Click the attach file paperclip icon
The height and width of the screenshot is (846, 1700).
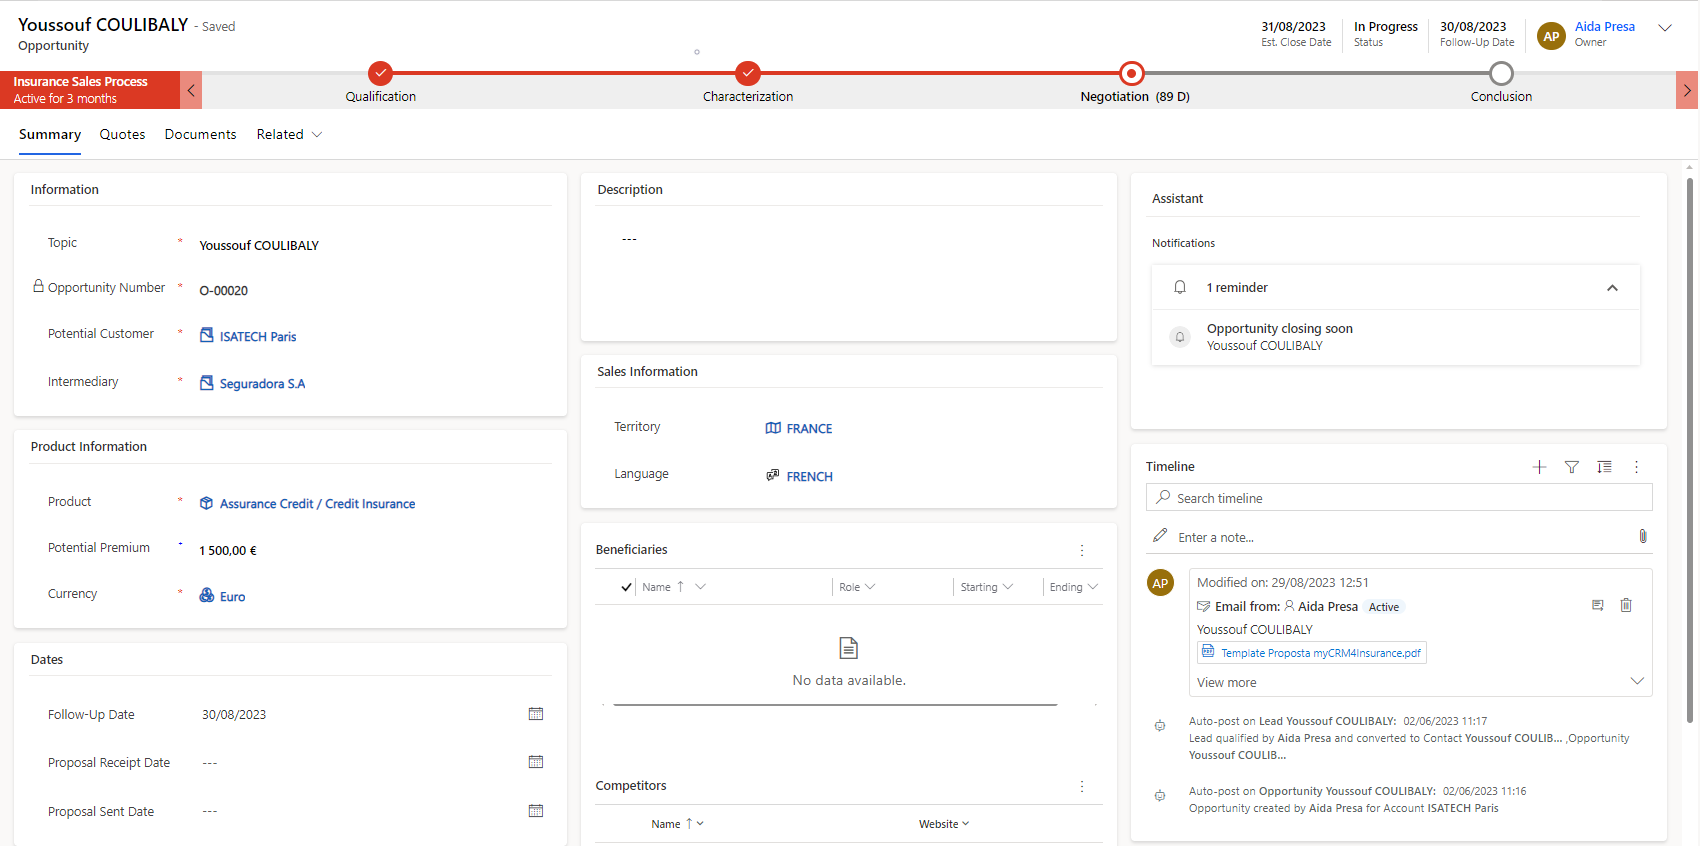pos(1643,537)
